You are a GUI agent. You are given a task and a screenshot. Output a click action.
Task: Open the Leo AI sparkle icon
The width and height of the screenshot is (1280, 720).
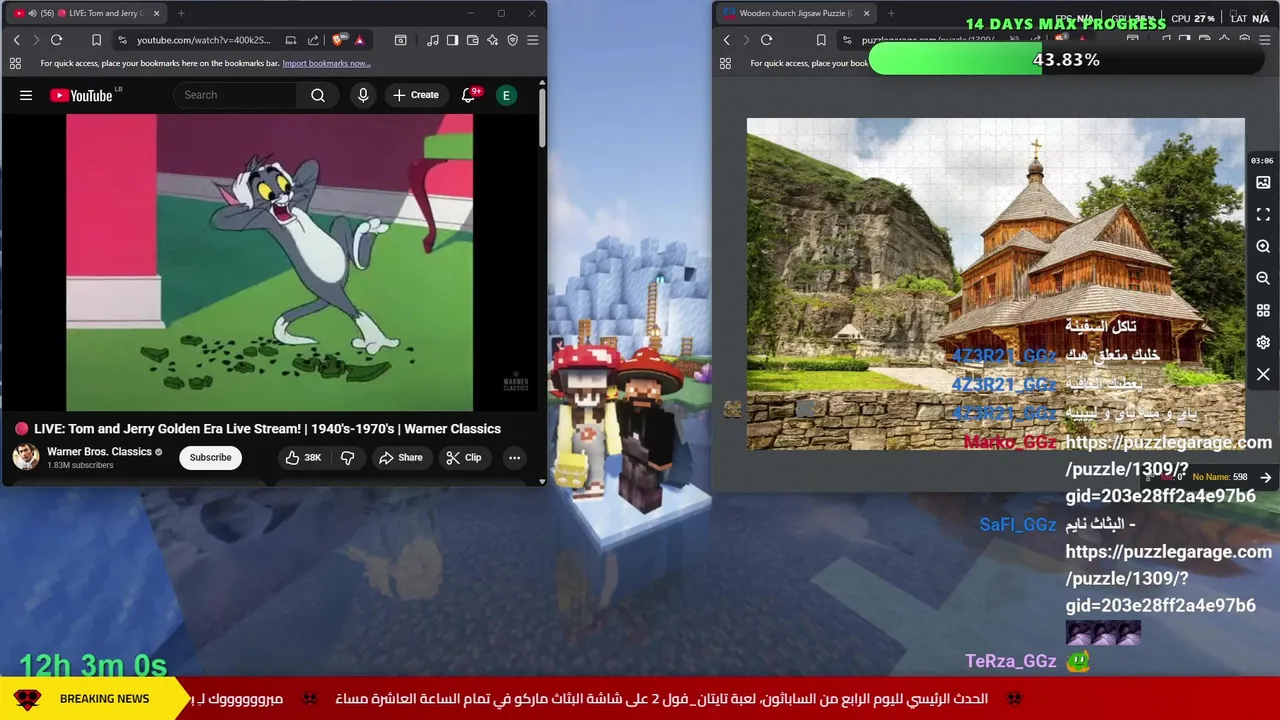point(492,40)
